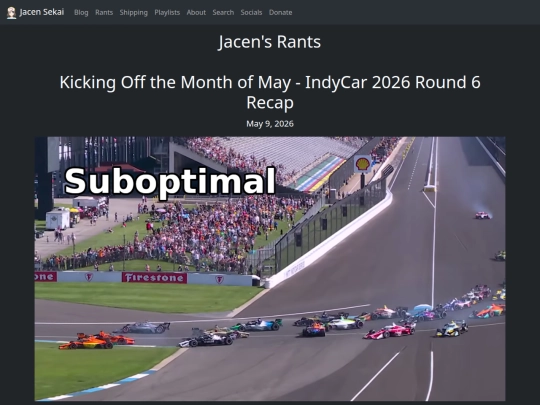Click the Donate nav link

tap(280, 12)
